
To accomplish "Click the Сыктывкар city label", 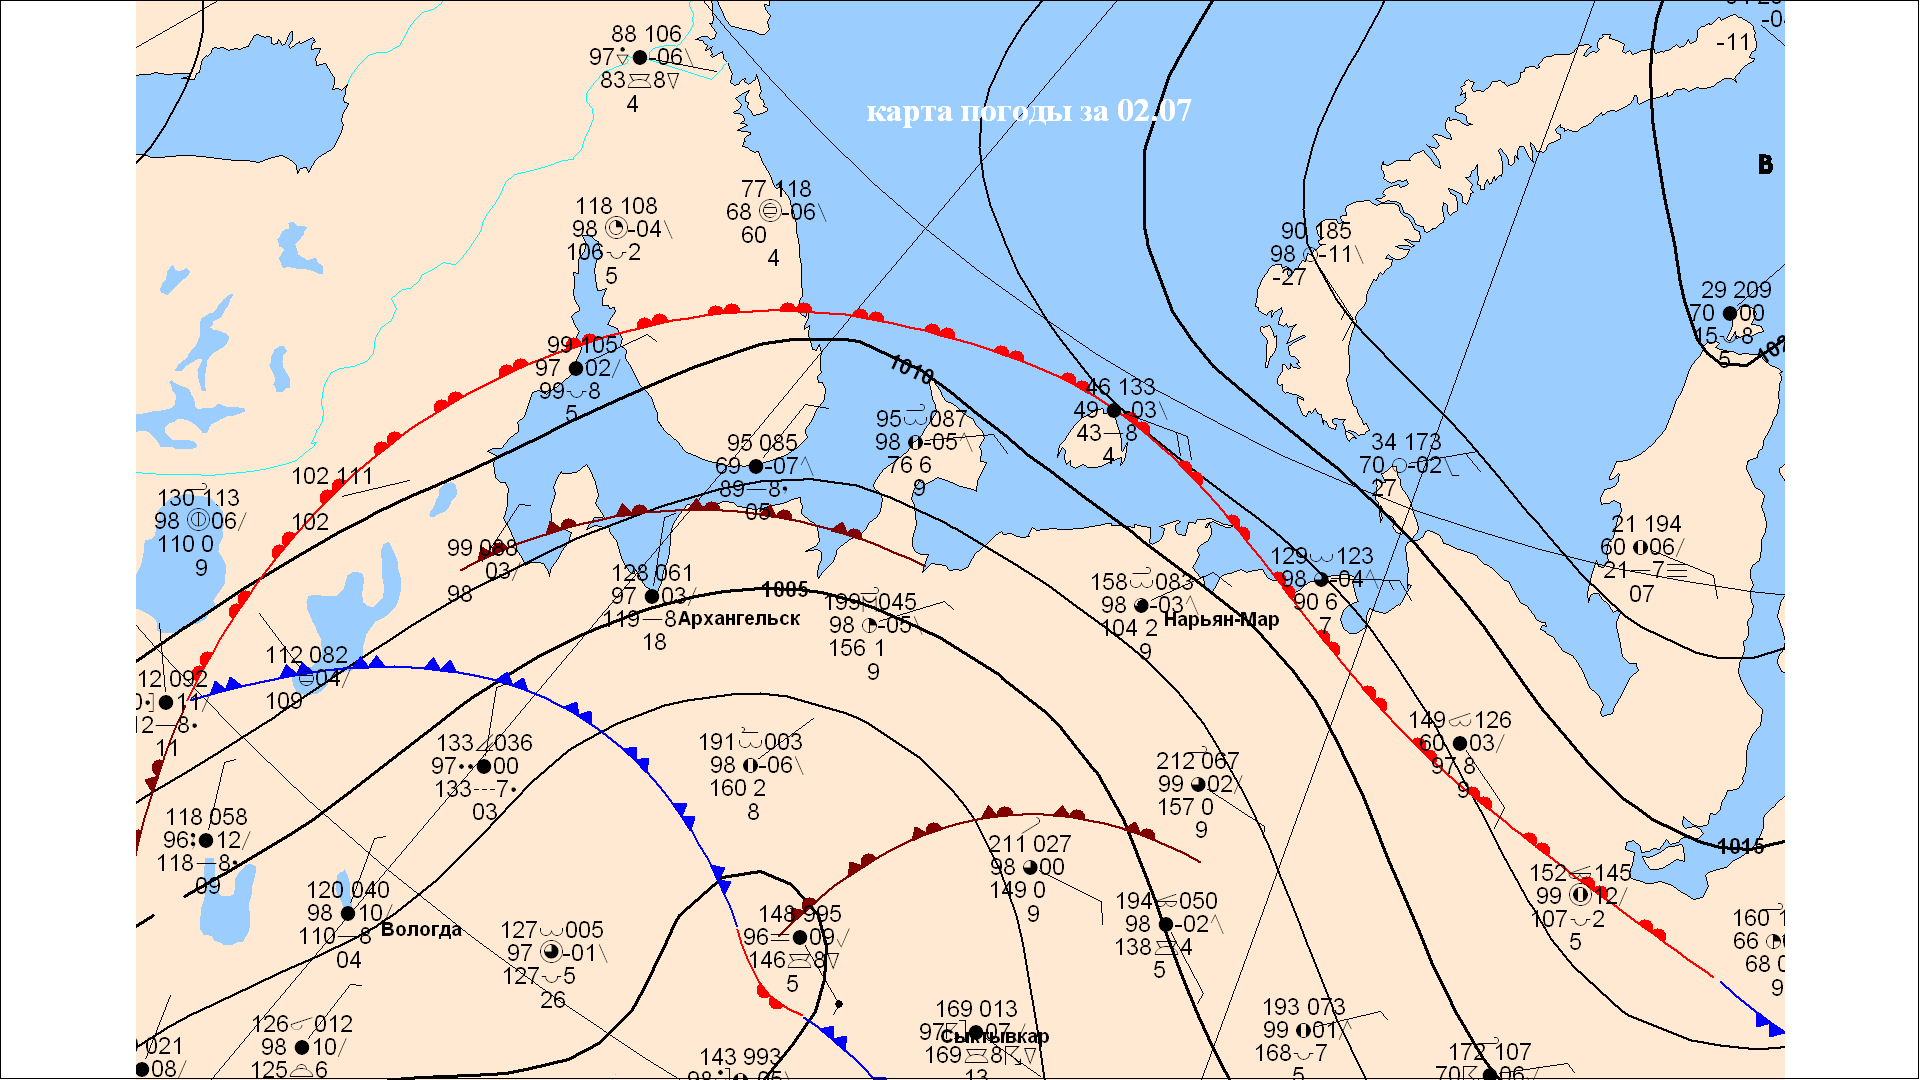I will (994, 1036).
